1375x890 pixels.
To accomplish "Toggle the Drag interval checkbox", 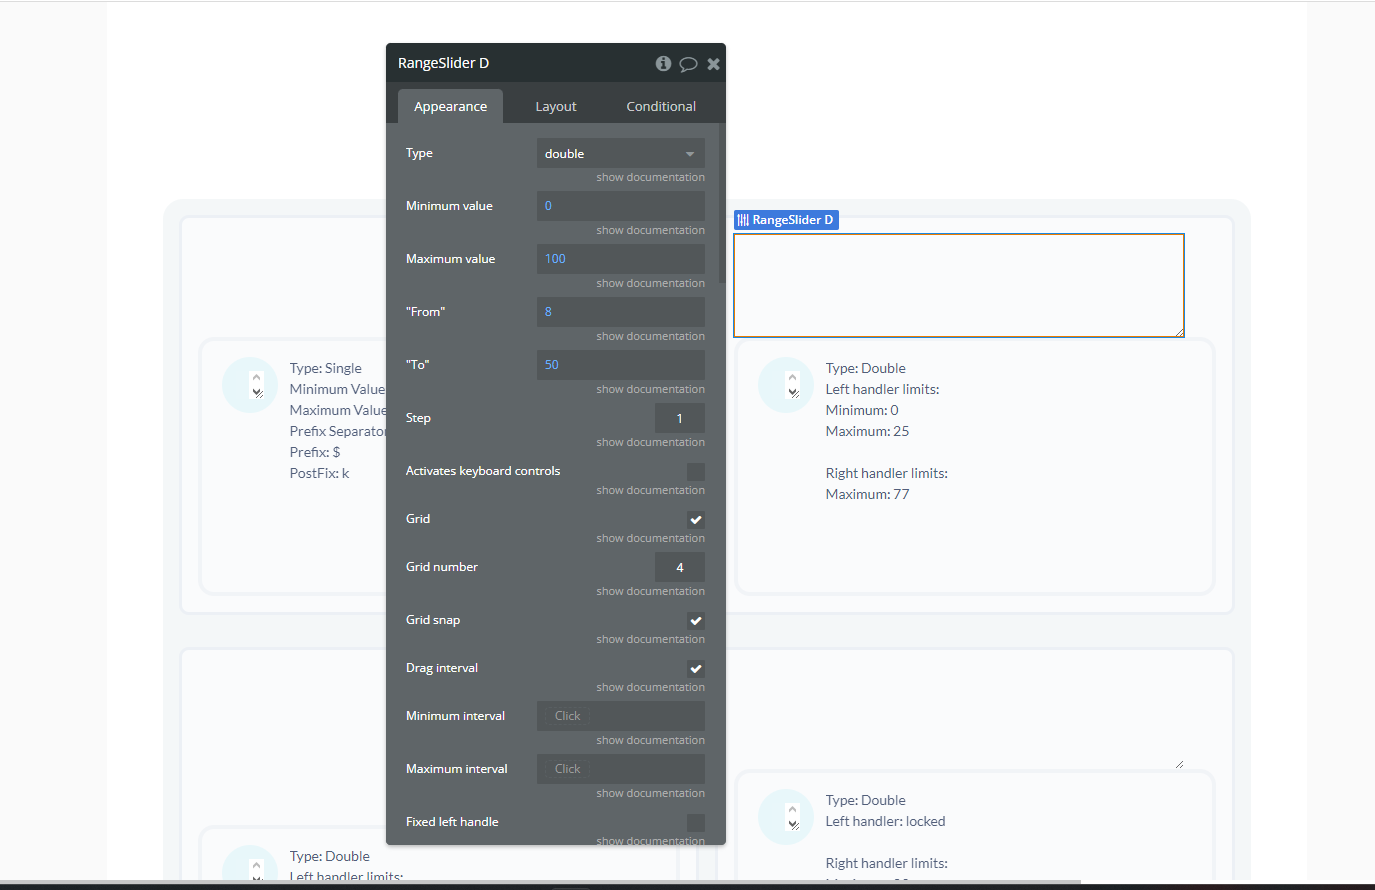I will click(x=696, y=668).
